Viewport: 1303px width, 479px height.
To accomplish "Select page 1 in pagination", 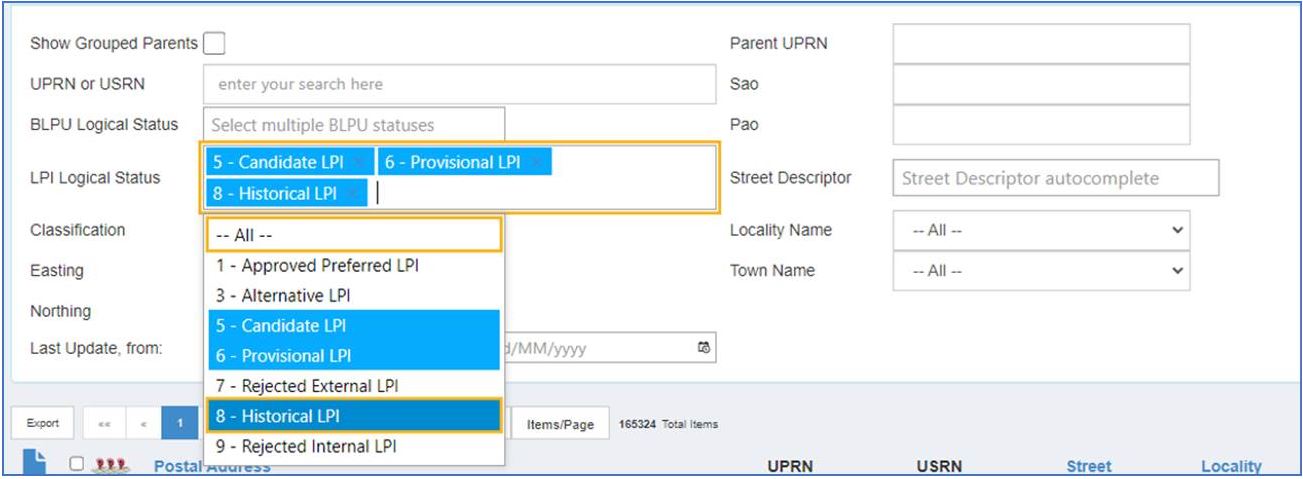I will 180,424.
